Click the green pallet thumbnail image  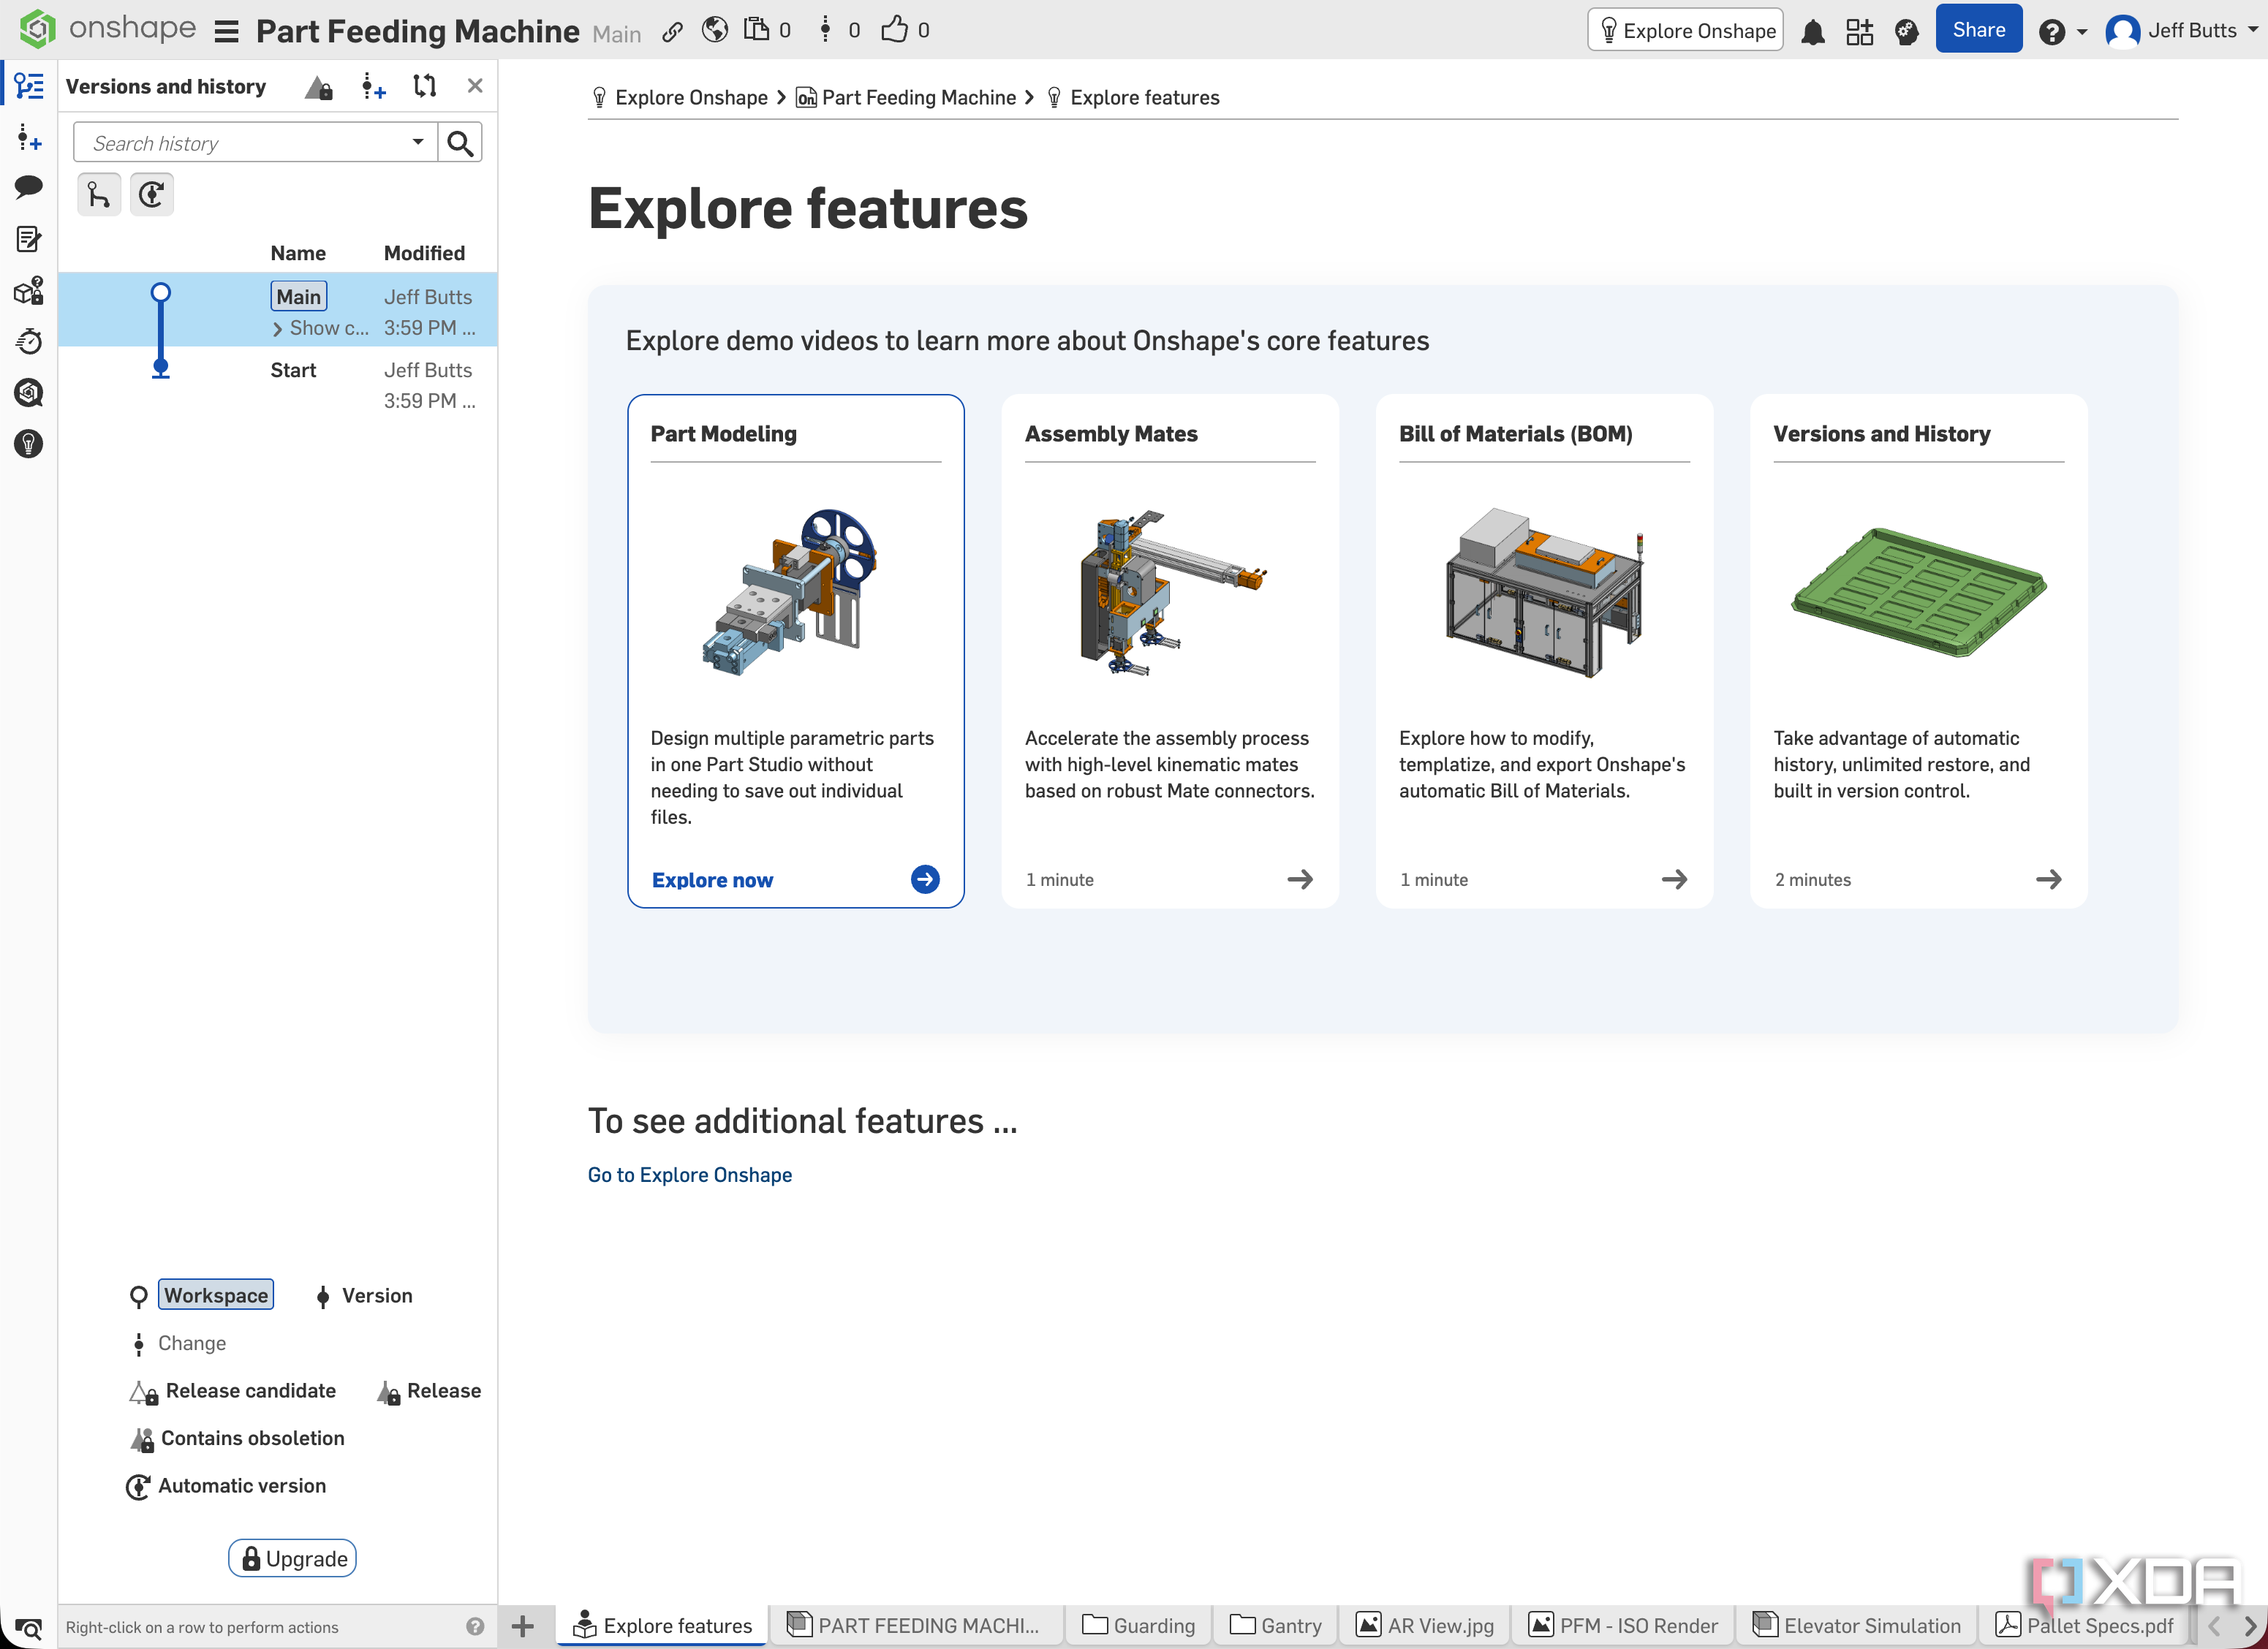coord(1918,591)
